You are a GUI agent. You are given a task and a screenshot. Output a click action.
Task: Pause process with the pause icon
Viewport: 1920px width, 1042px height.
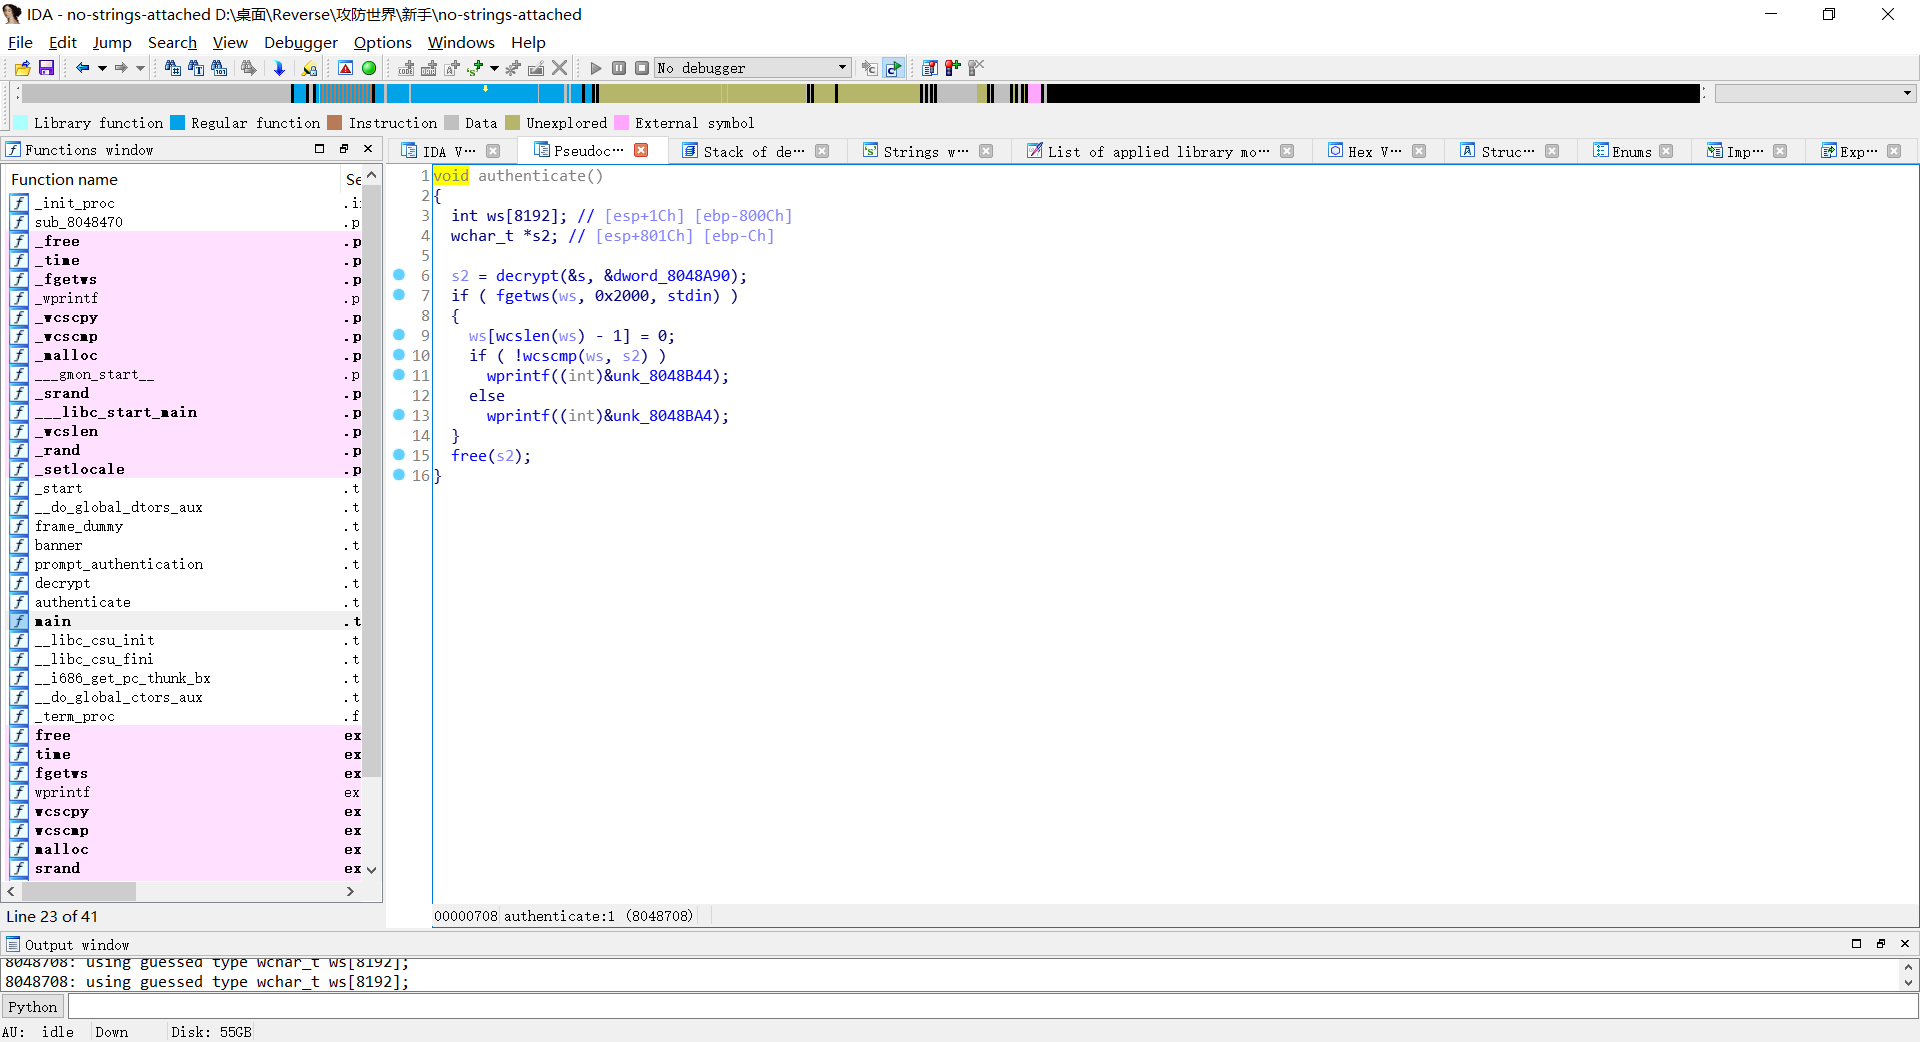coord(619,68)
